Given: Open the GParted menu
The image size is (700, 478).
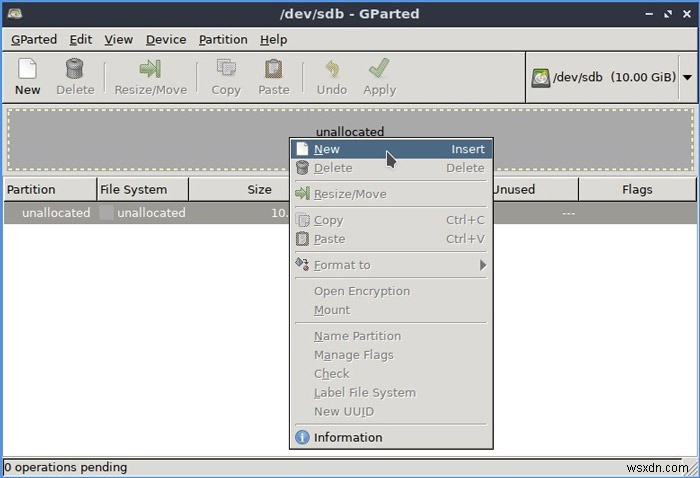Looking at the screenshot, I should [34, 40].
